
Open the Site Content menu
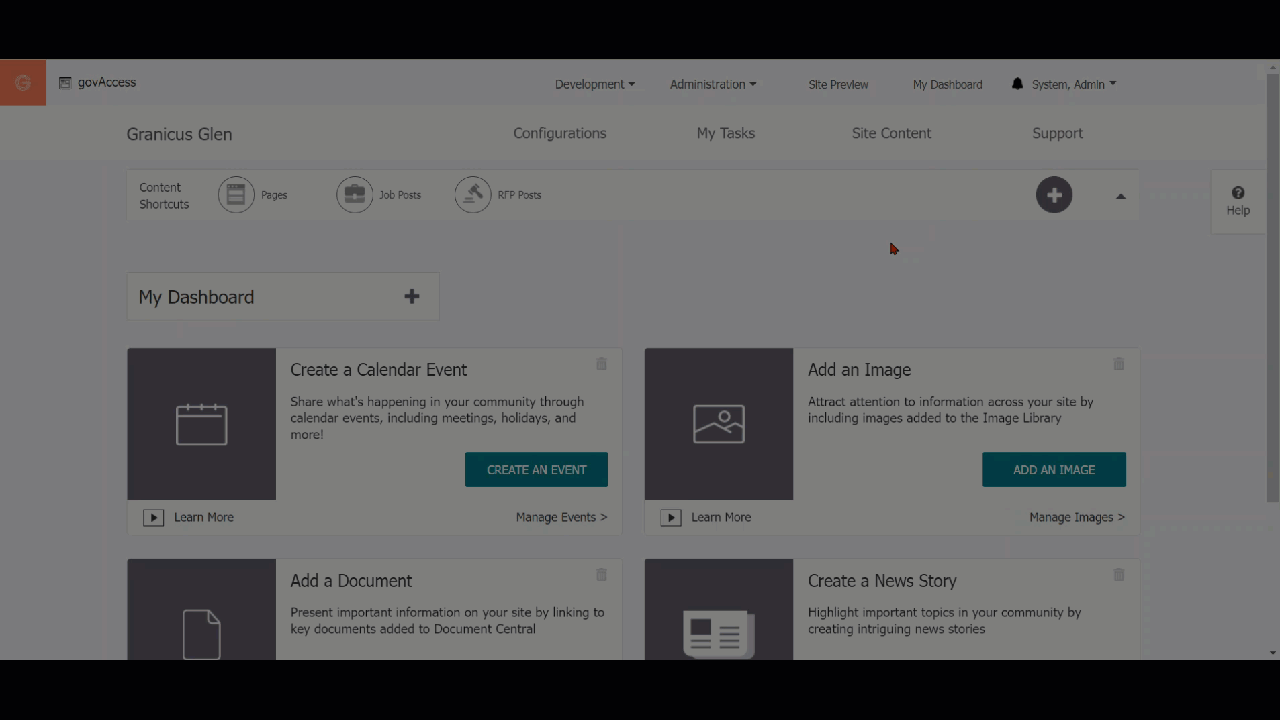tap(890, 133)
